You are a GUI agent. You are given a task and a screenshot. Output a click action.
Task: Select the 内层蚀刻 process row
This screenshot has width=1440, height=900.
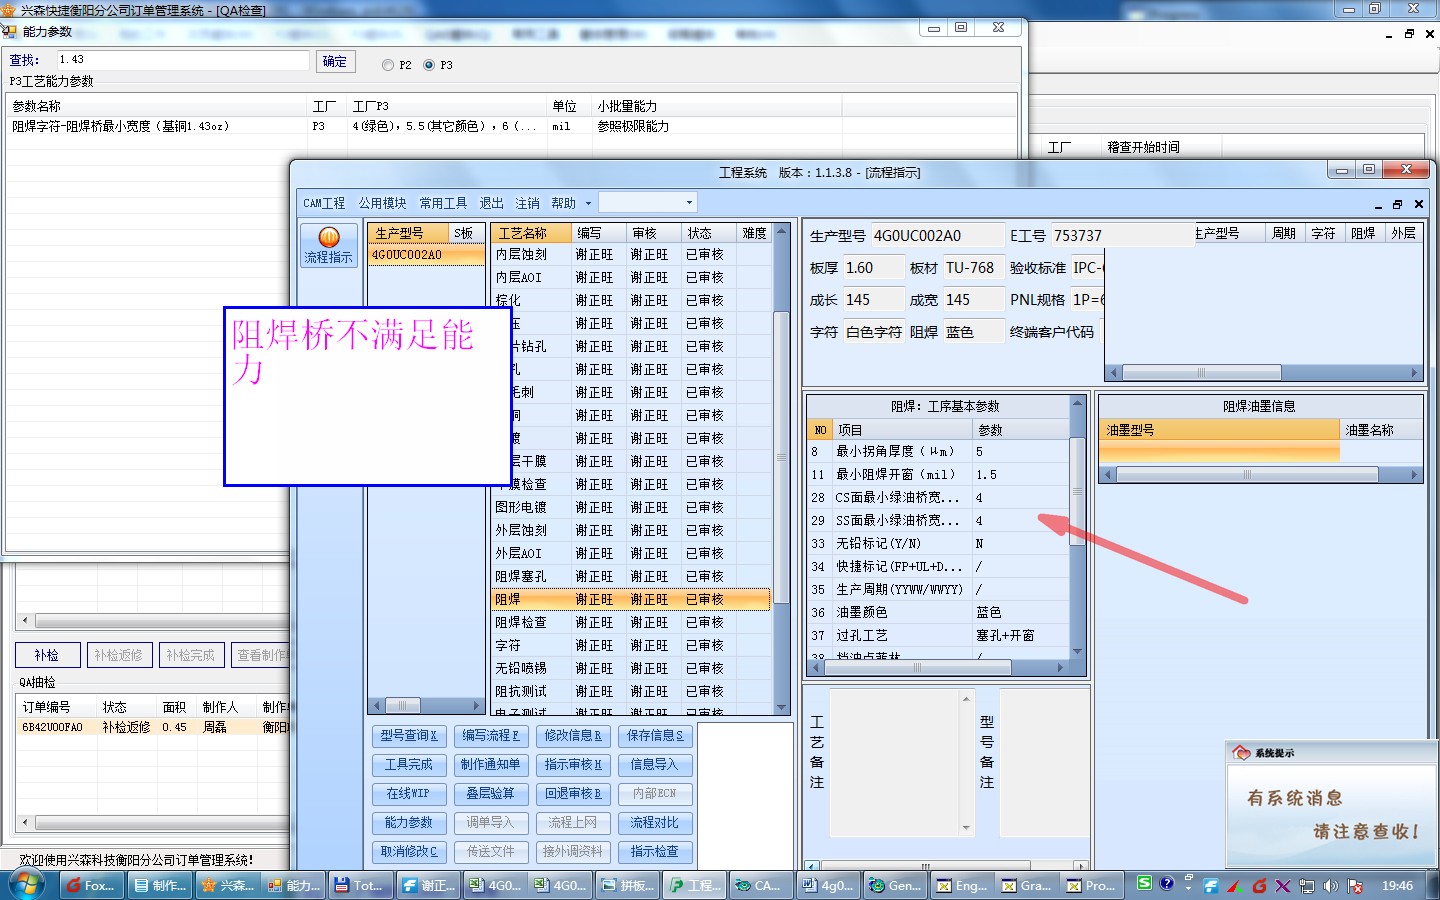pyautogui.click(x=631, y=254)
